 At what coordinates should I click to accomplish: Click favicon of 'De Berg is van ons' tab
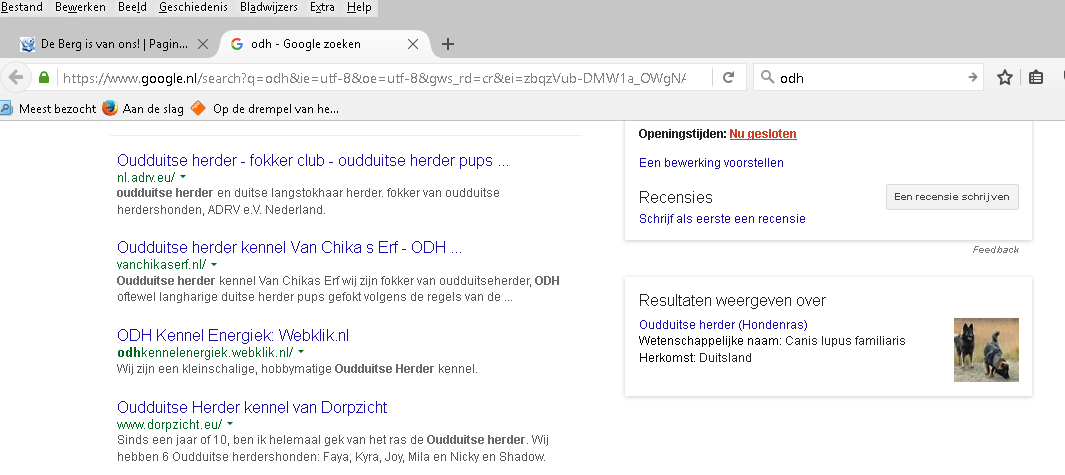pyautogui.click(x=27, y=44)
